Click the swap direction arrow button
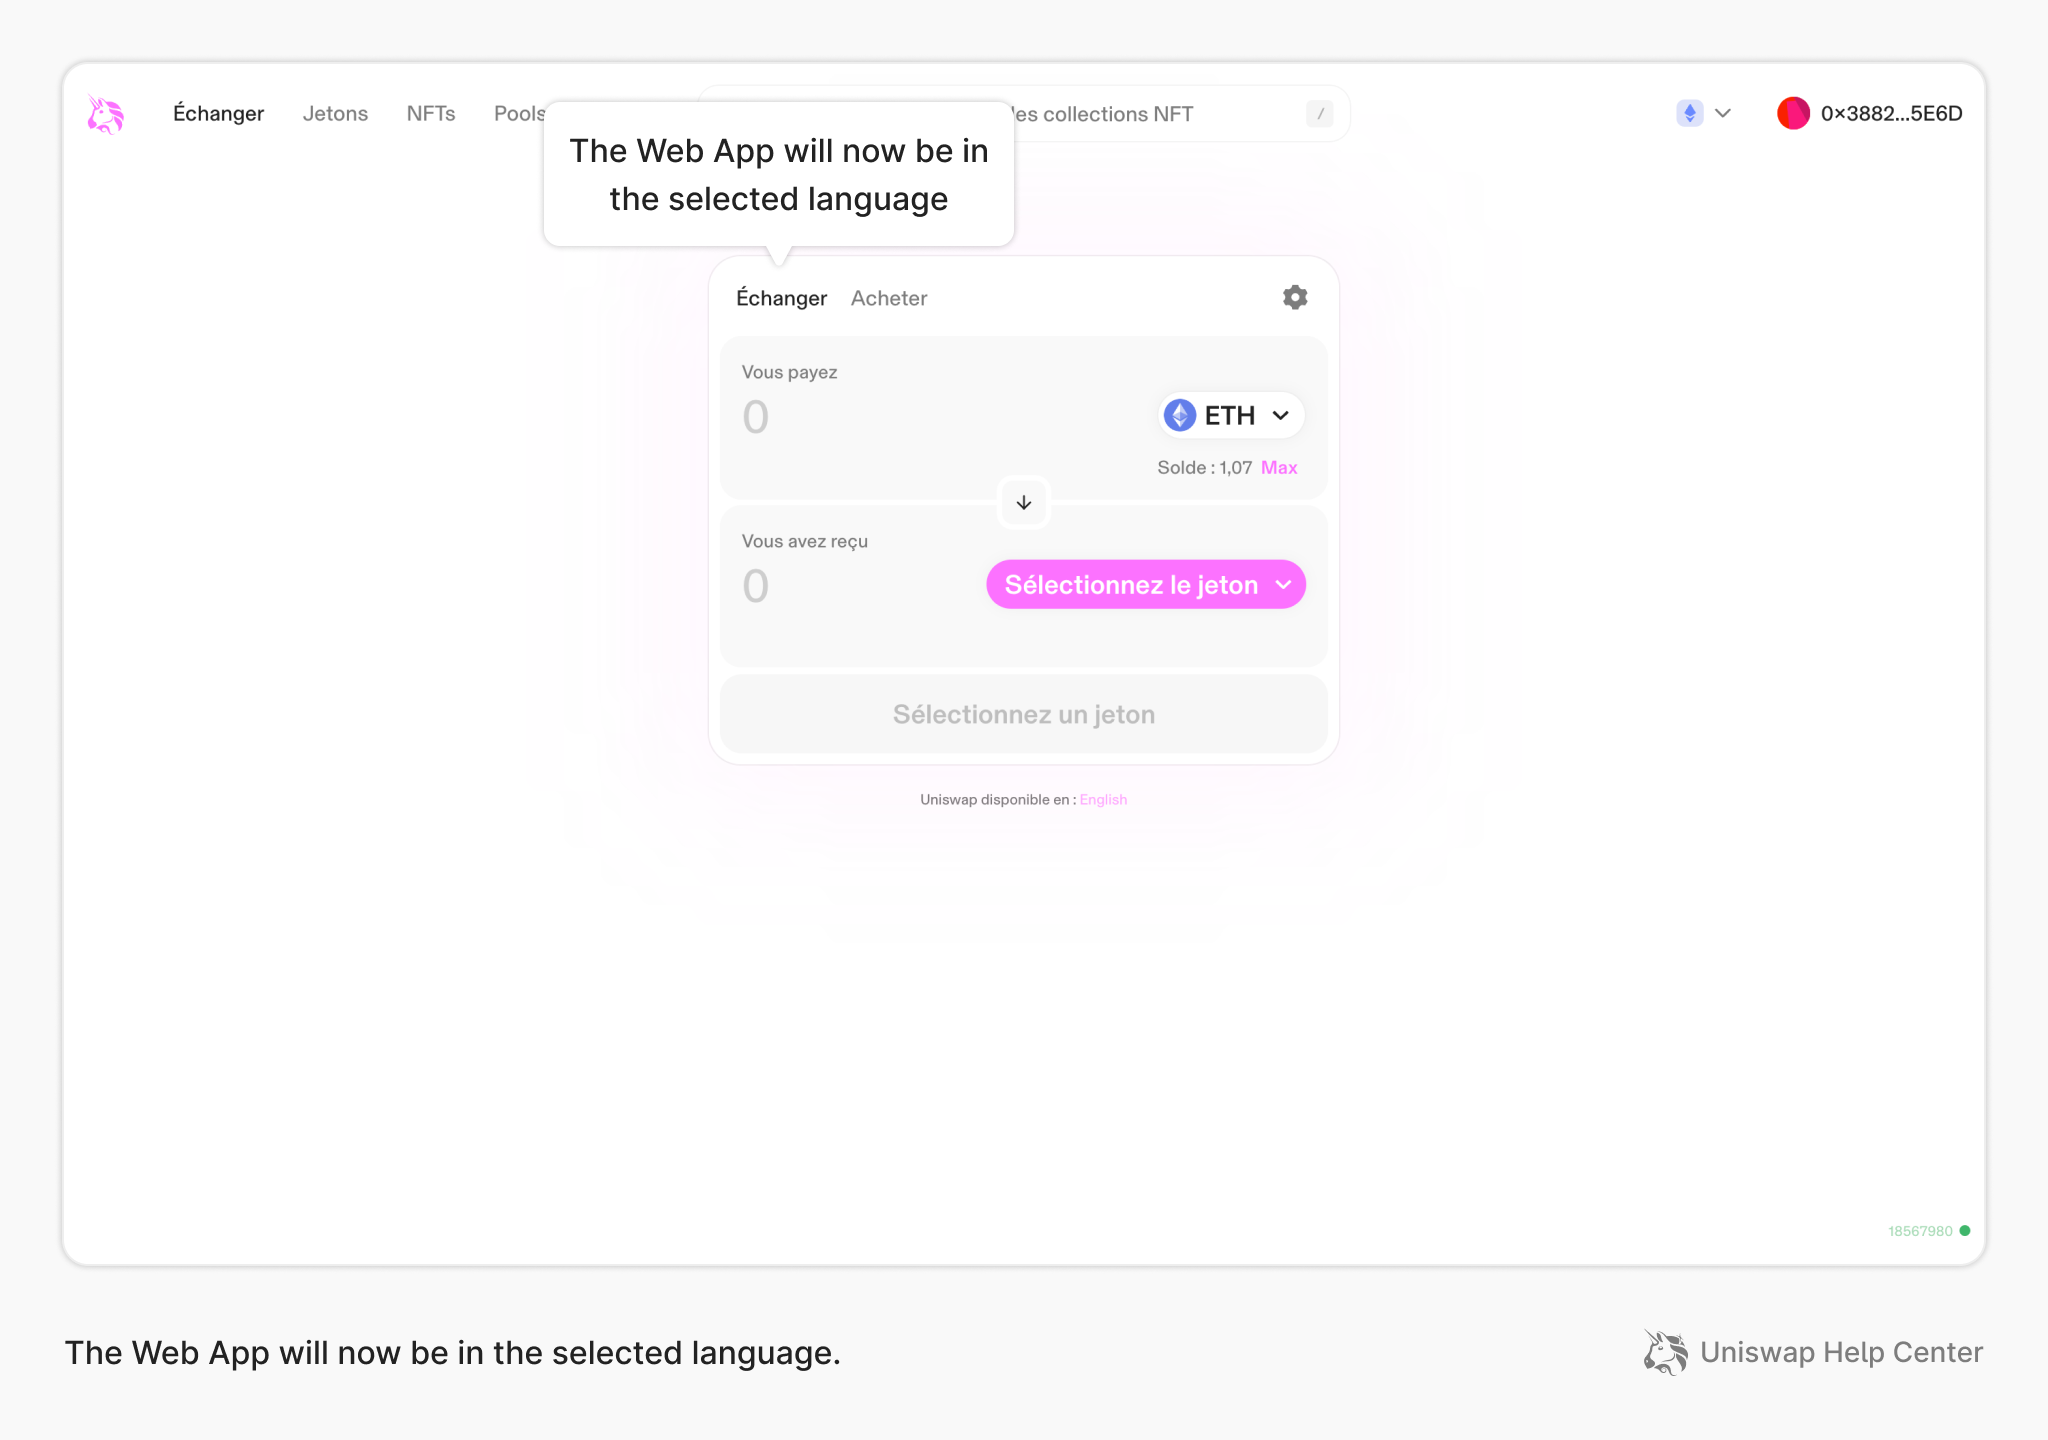This screenshot has height=1440, width=2048. coord(1023,502)
